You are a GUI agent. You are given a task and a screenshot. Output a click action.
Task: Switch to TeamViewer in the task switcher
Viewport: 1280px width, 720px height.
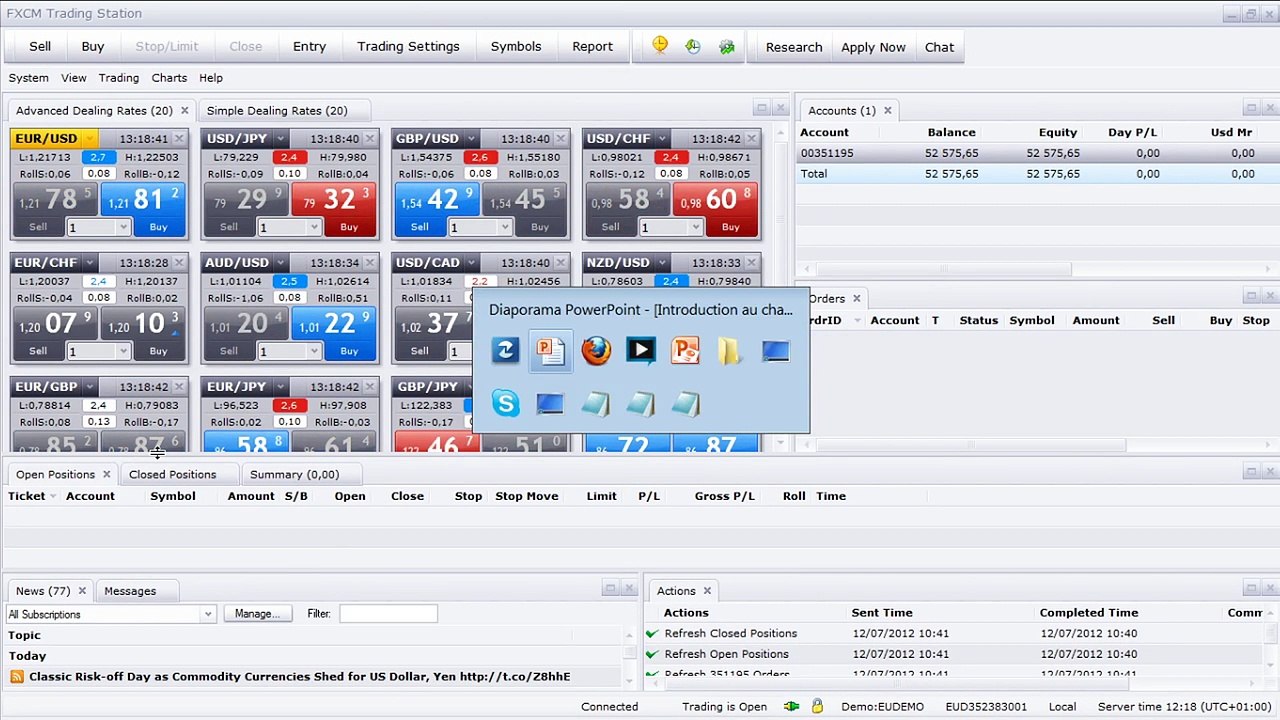pos(506,350)
